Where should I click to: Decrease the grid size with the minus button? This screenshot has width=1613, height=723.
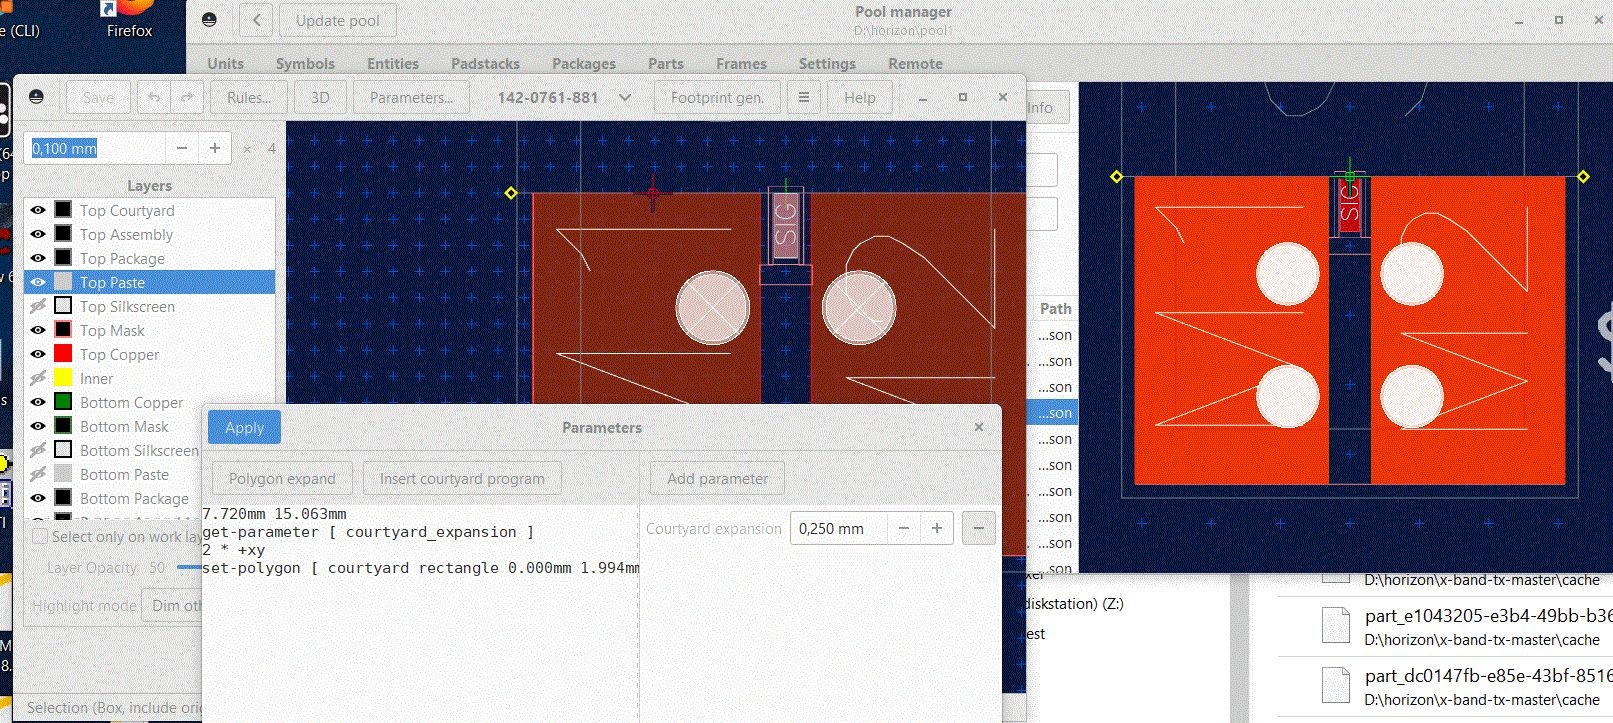182,148
